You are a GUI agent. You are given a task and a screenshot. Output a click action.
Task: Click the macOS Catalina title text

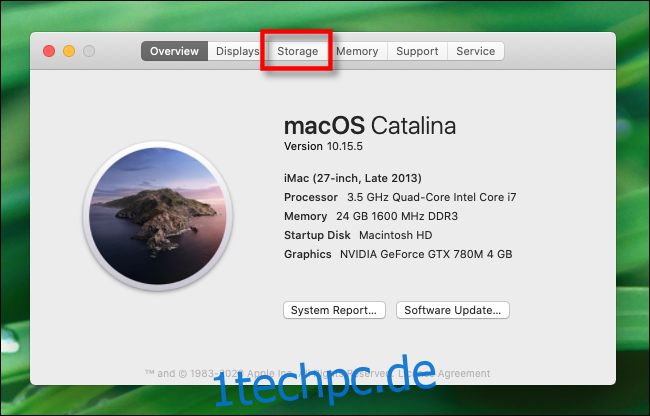point(370,126)
